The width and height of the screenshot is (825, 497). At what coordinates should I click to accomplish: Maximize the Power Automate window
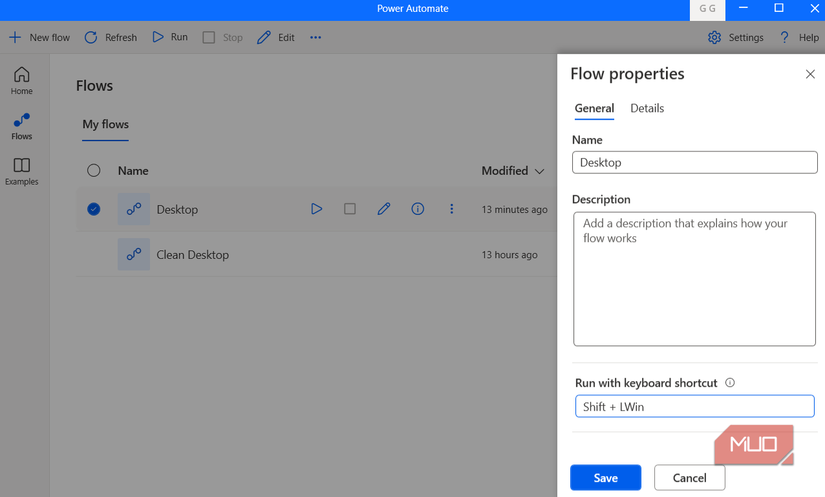(x=779, y=8)
